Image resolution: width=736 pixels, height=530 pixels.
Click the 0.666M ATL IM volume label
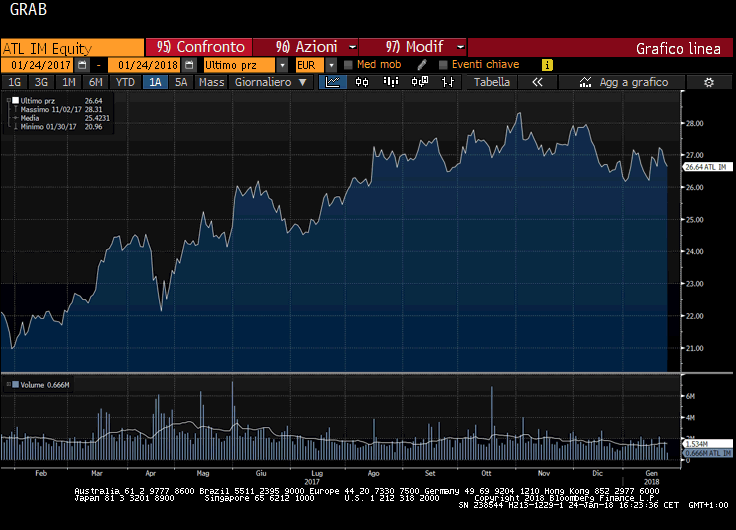coord(707,453)
